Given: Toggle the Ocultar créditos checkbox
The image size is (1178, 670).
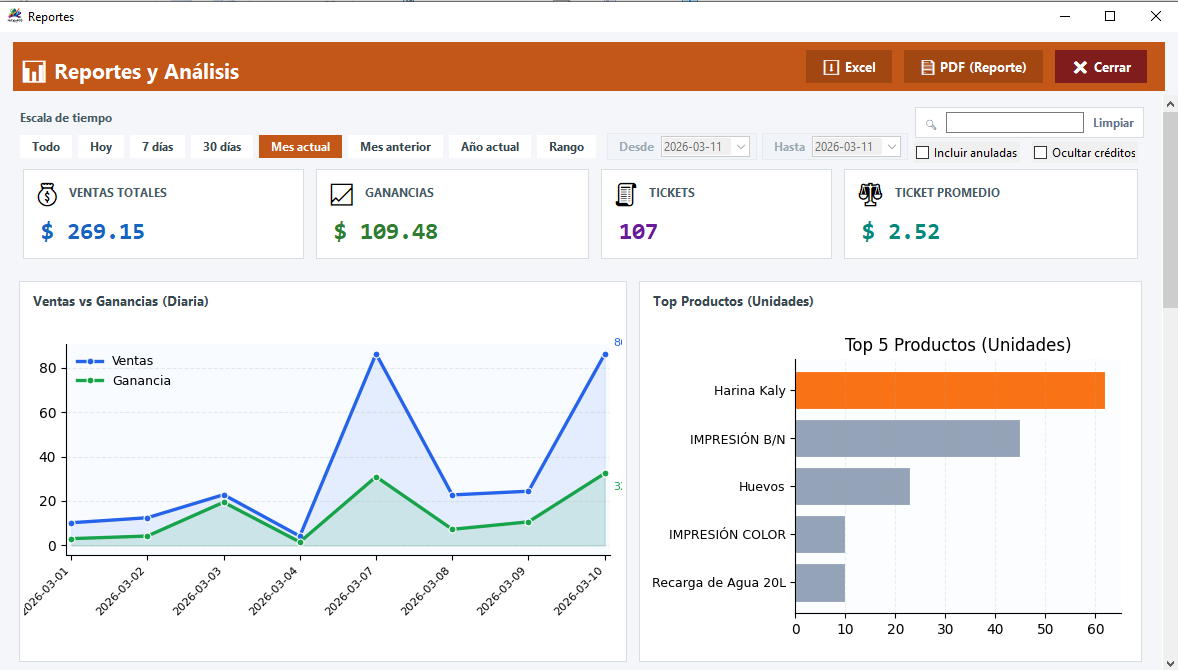Looking at the screenshot, I should (1040, 153).
